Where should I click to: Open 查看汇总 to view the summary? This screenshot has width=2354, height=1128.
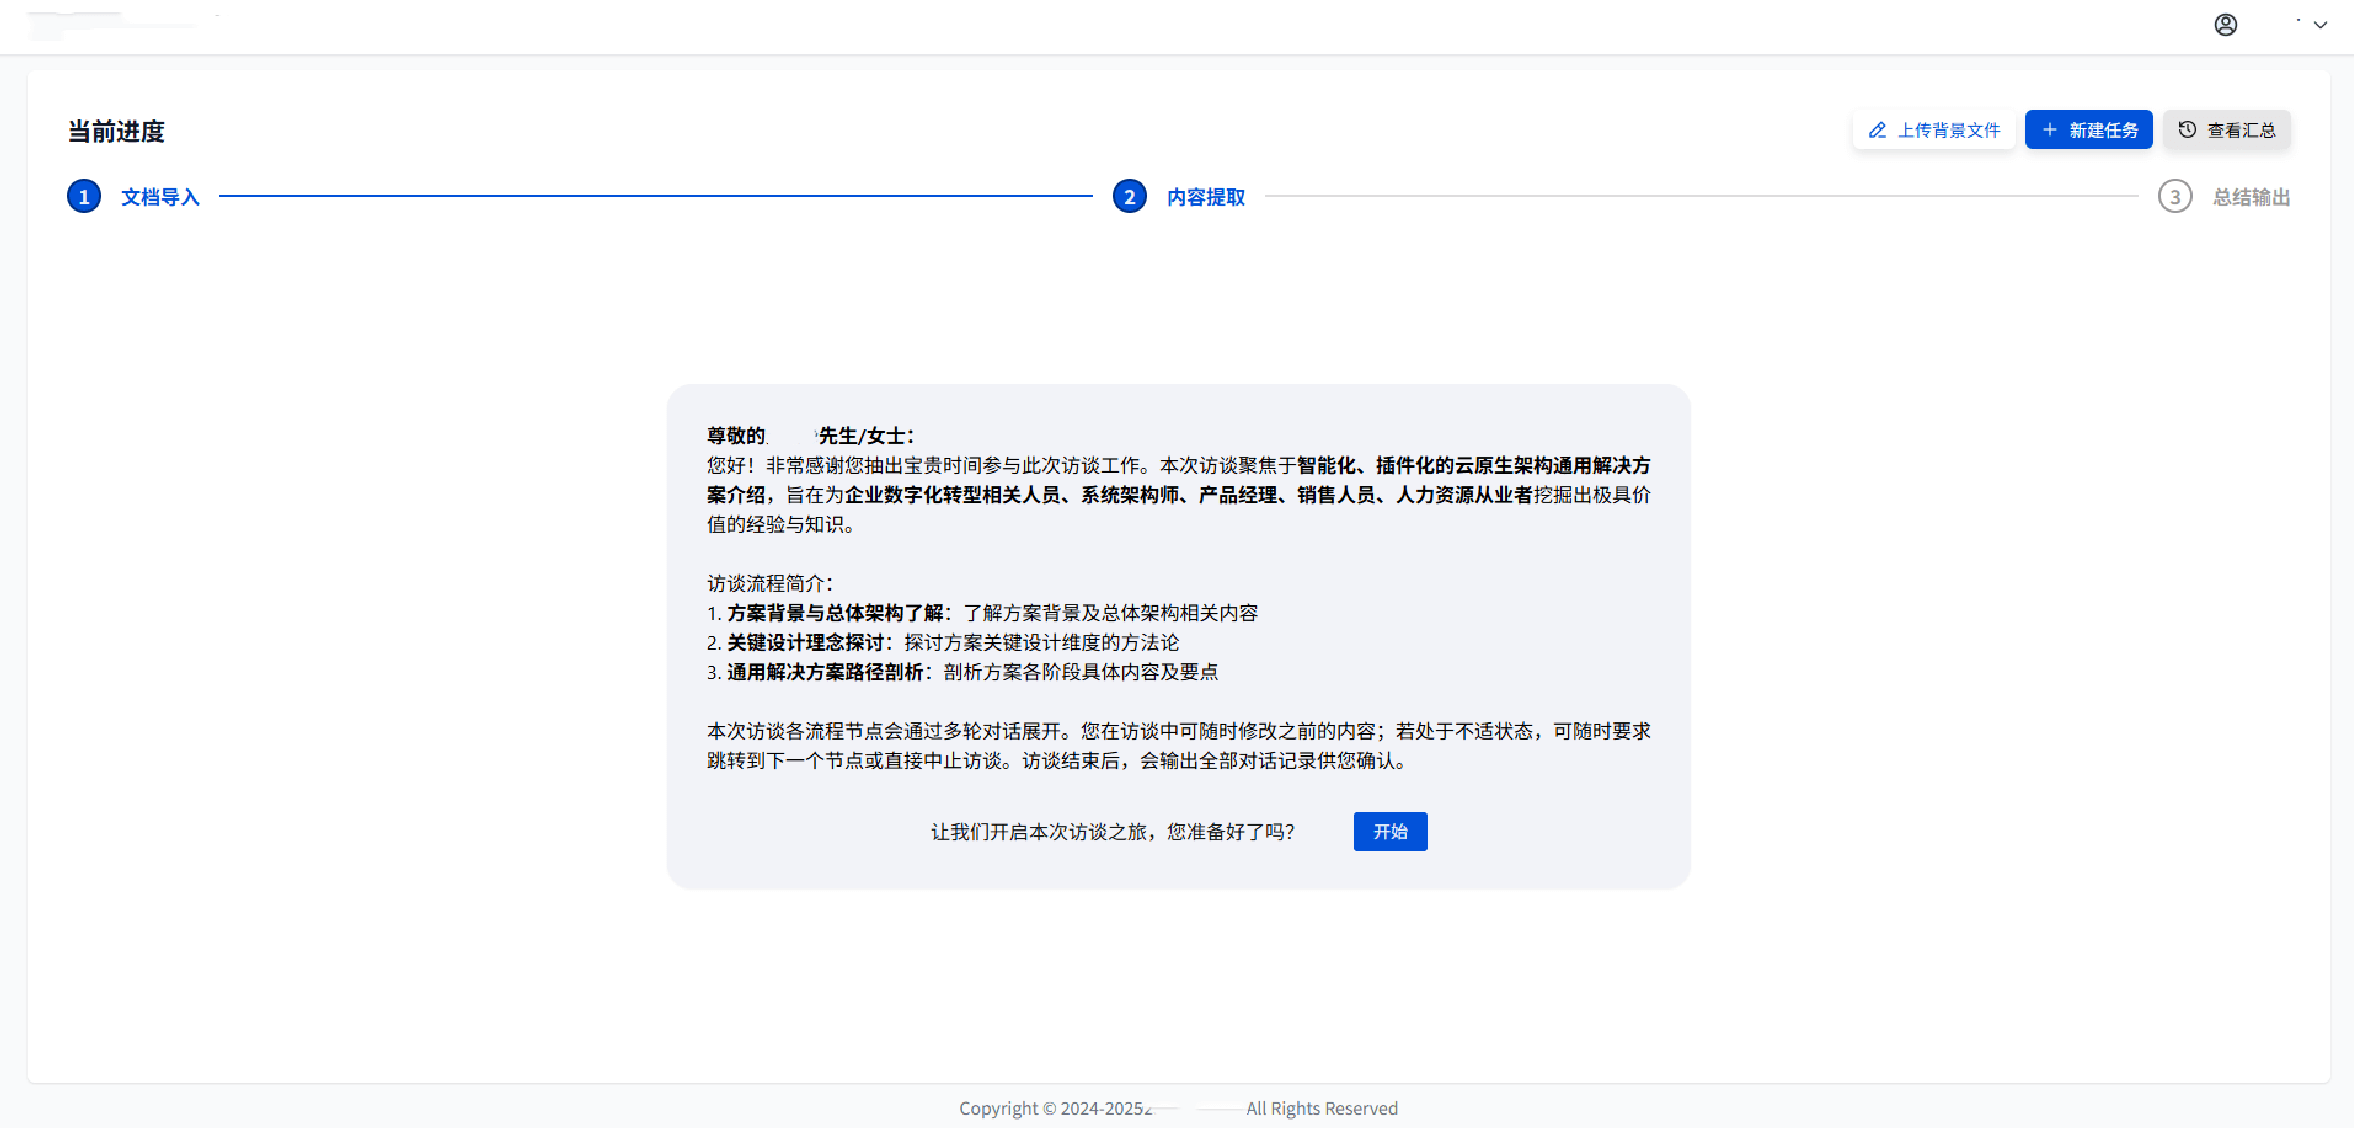click(x=2226, y=129)
